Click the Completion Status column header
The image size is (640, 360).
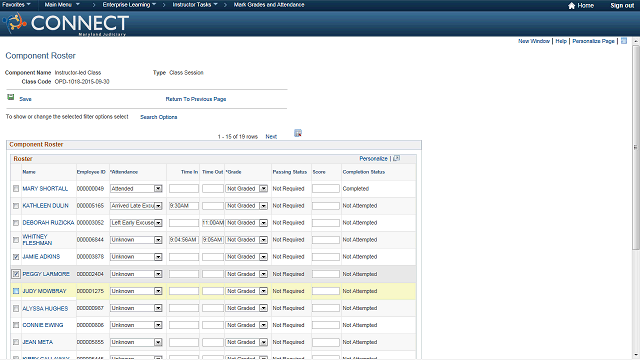(x=364, y=172)
